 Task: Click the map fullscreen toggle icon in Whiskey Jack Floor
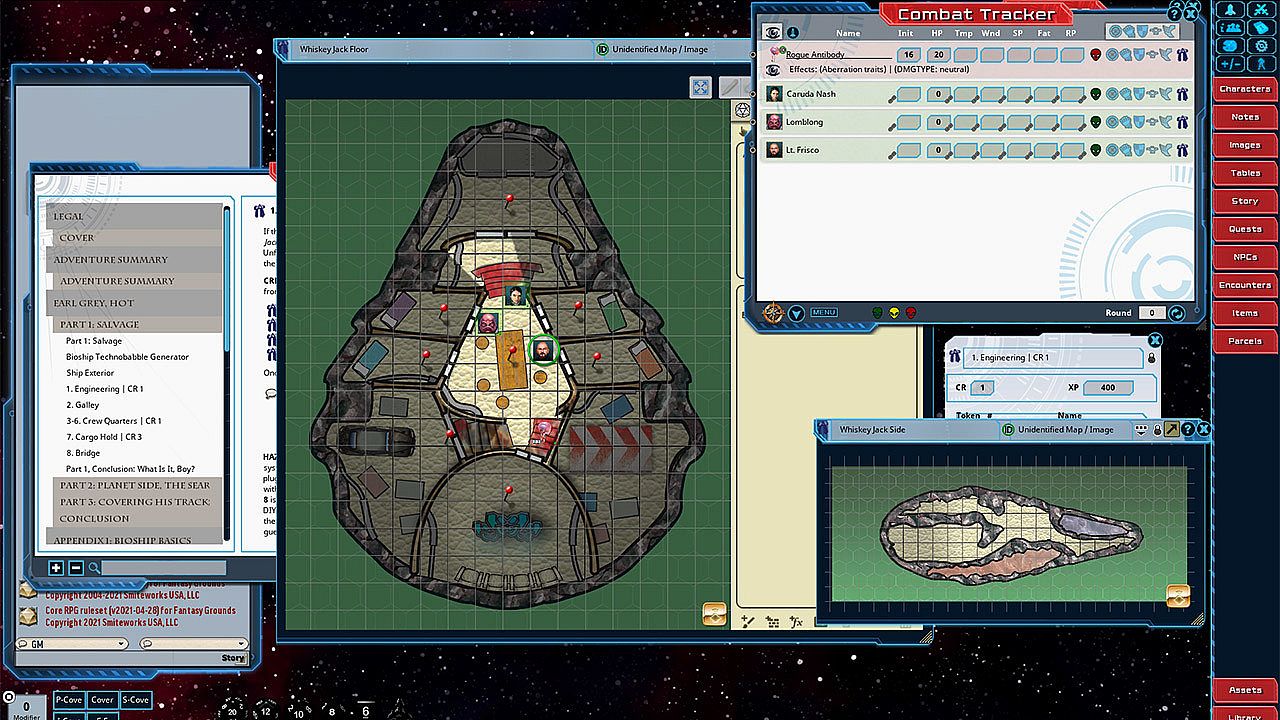pos(701,87)
